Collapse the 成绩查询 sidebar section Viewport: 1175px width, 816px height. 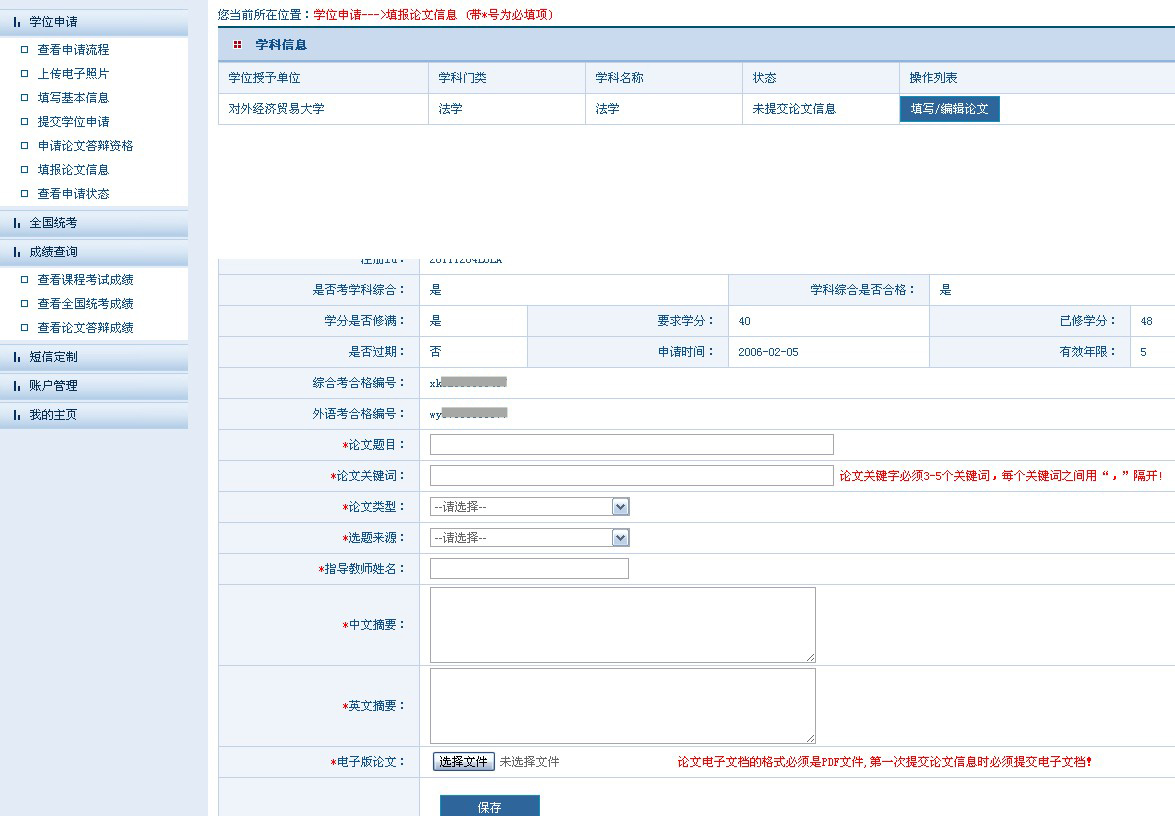coord(94,253)
